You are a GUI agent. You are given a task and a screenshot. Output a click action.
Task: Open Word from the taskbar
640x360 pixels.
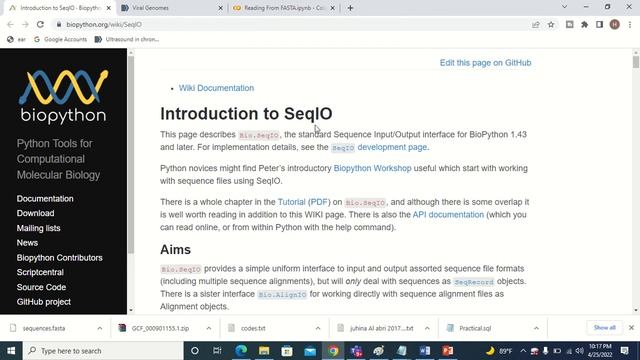pos(424,351)
